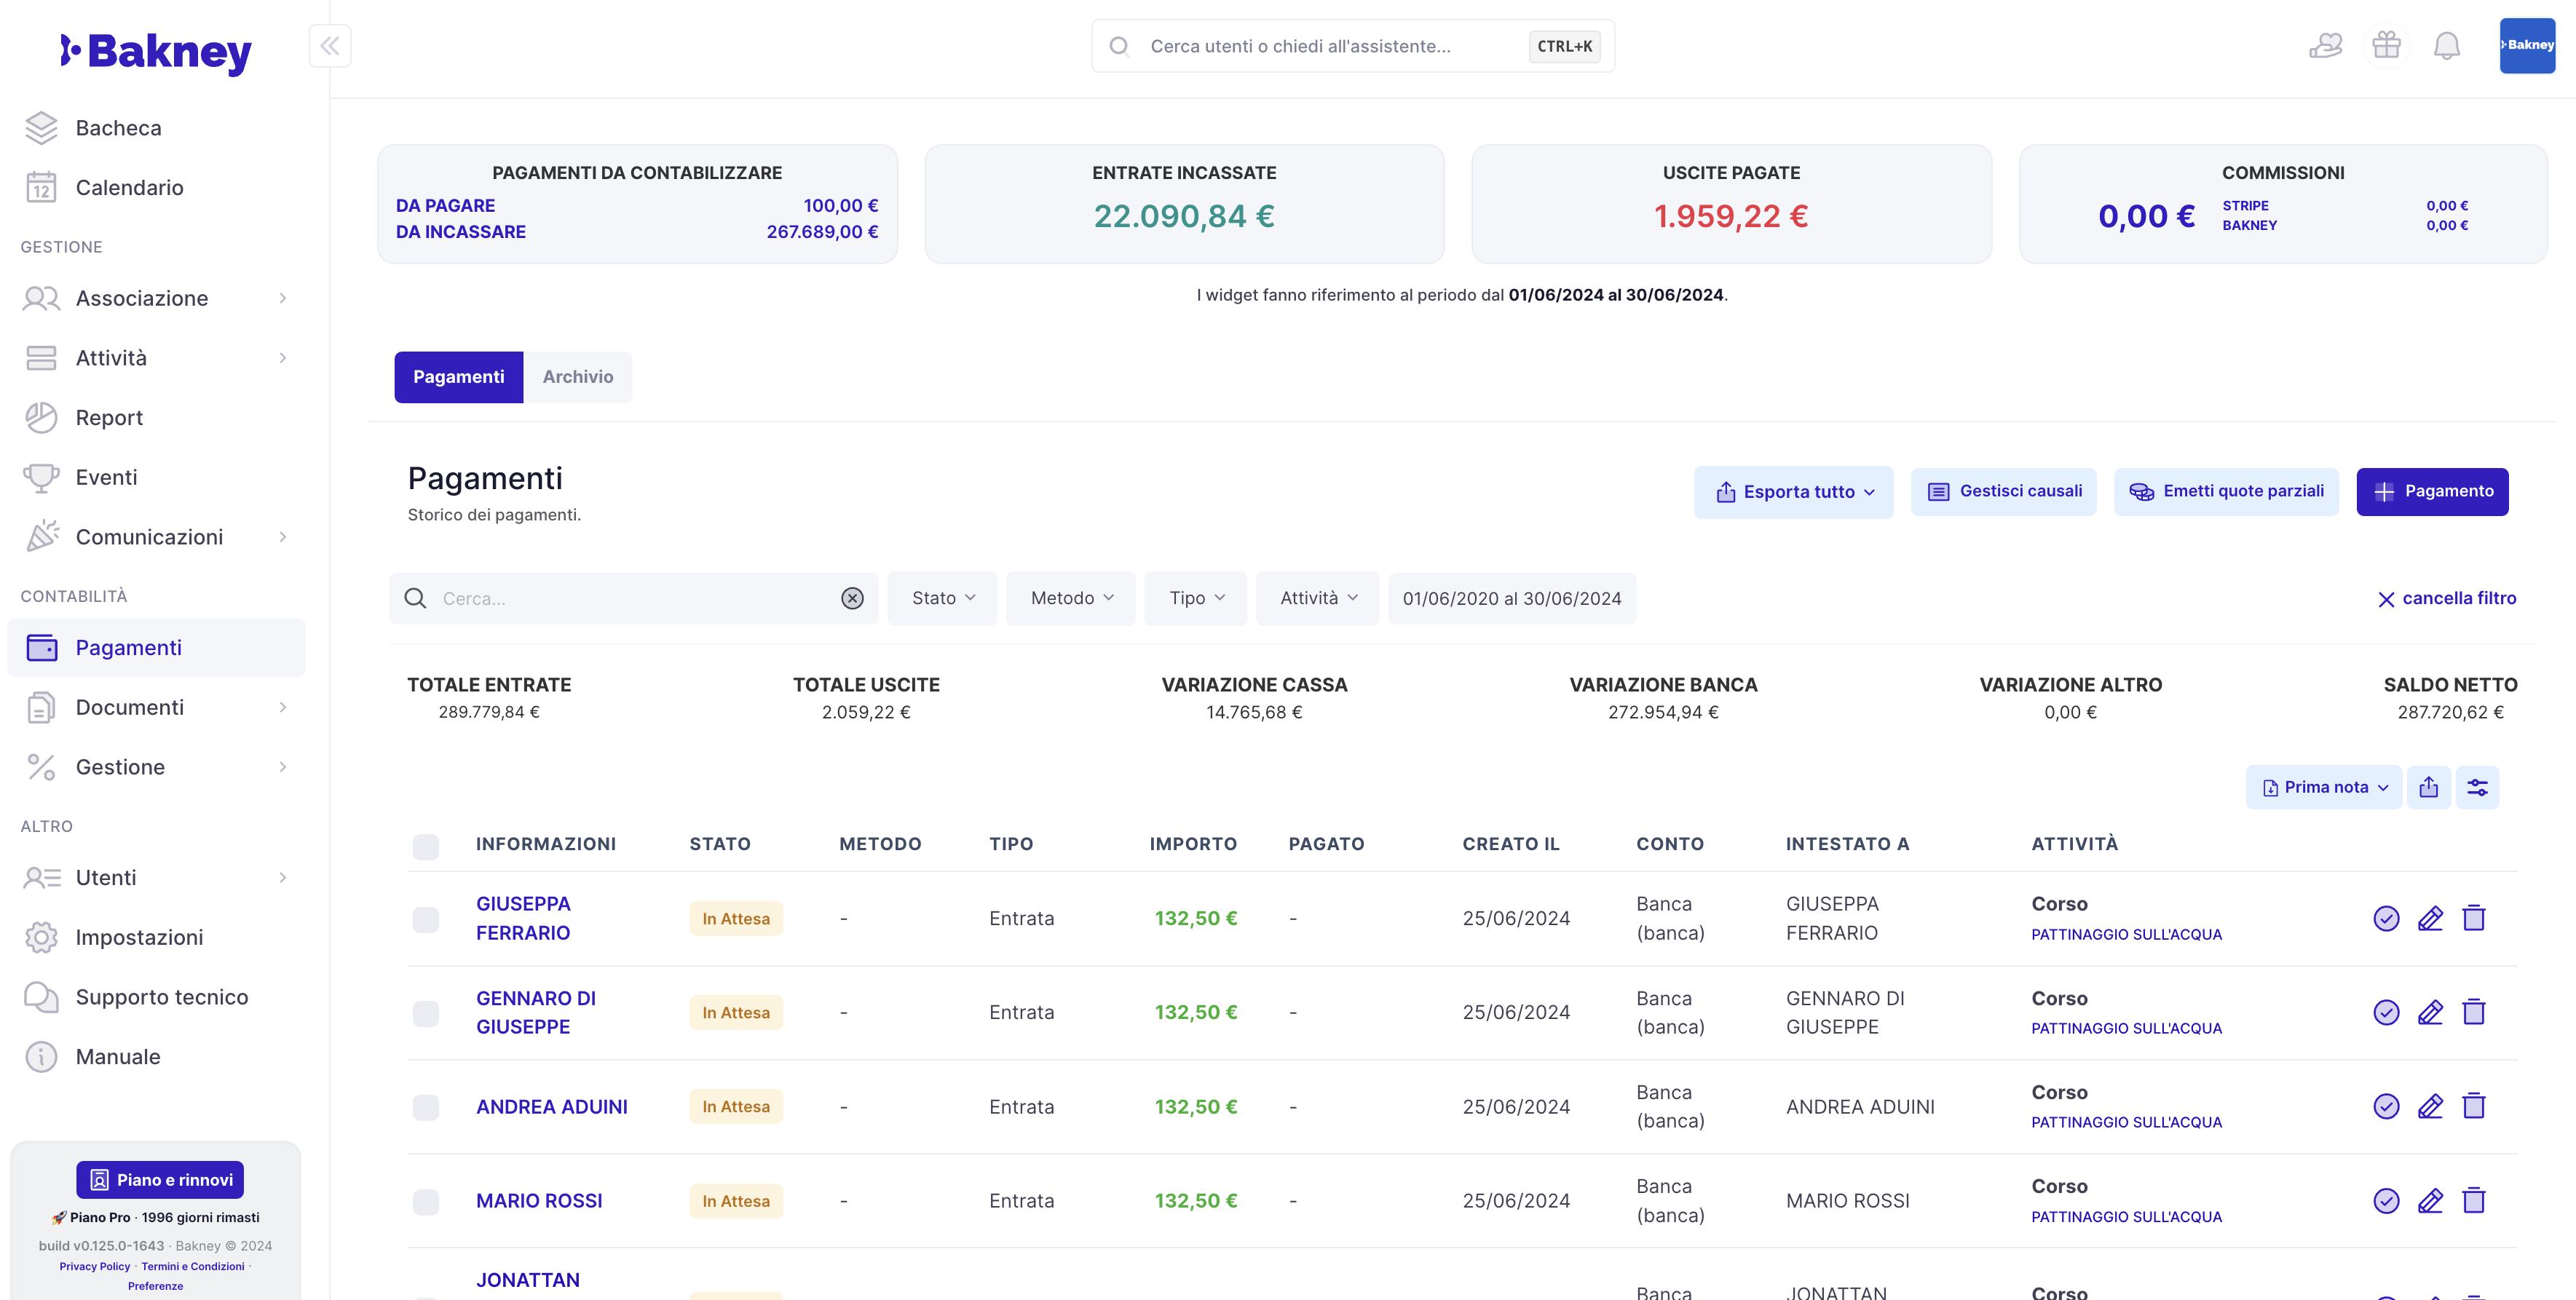Screen dimensions: 2576x1300
Task: Expand the Comunicazioni sidebar menu
Action: coord(156,537)
